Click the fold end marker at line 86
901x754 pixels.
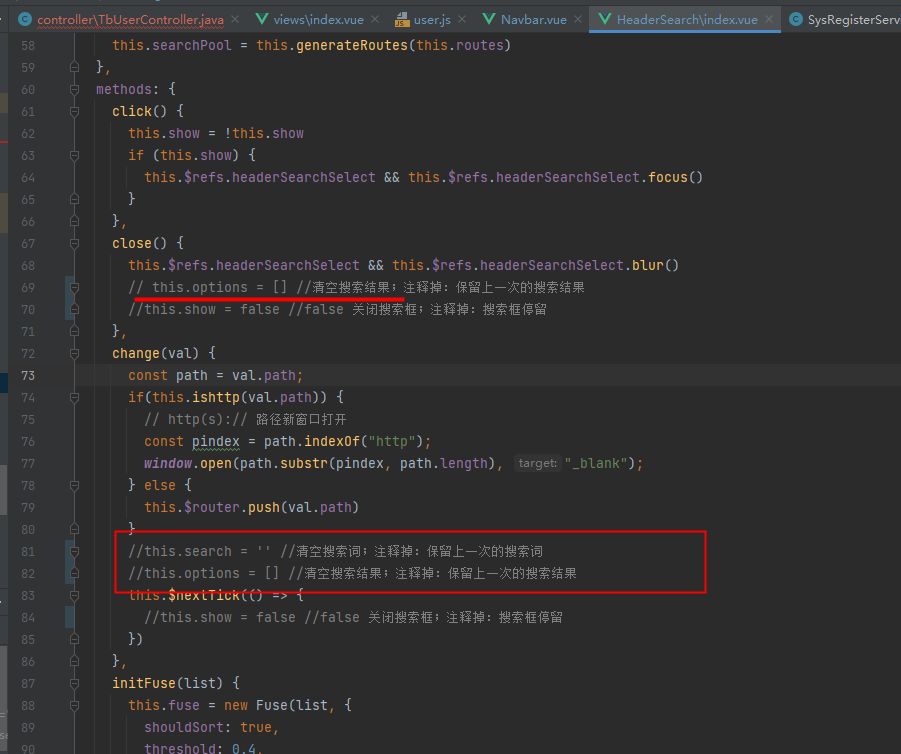pos(74,661)
